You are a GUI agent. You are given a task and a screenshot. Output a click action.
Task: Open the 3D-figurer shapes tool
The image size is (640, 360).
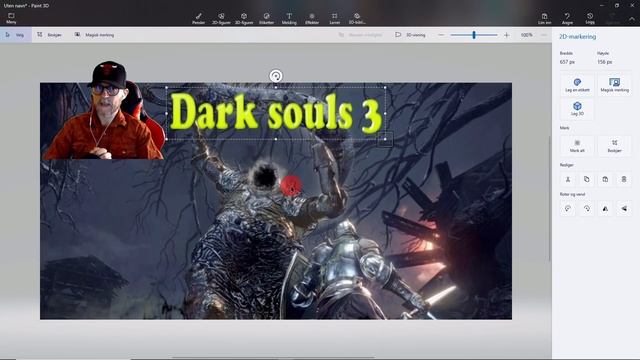pyautogui.click(x=244, y=18)
